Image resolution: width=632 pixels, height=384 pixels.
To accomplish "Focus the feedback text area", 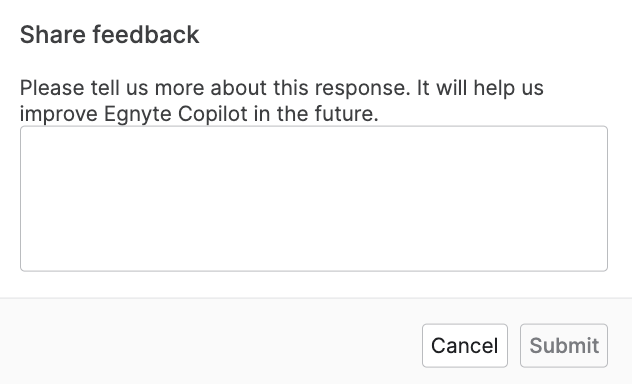I will click(x=314, y=199).
